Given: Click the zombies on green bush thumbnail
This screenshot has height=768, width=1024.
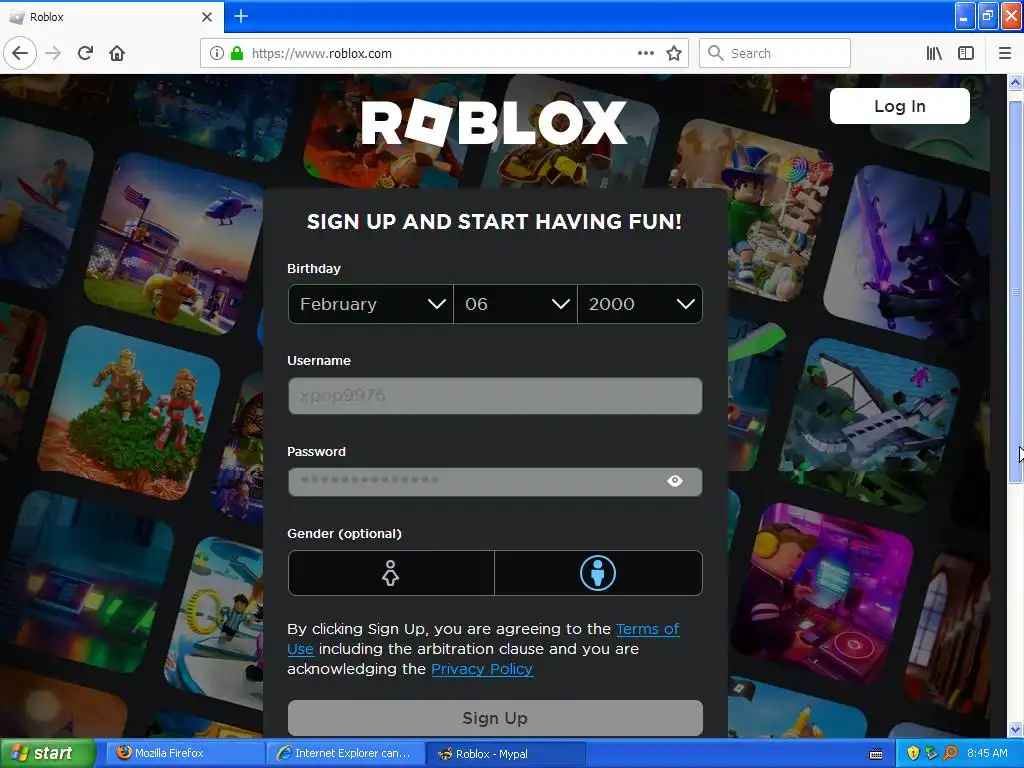Looking at the screenshot, I should 129,413.
